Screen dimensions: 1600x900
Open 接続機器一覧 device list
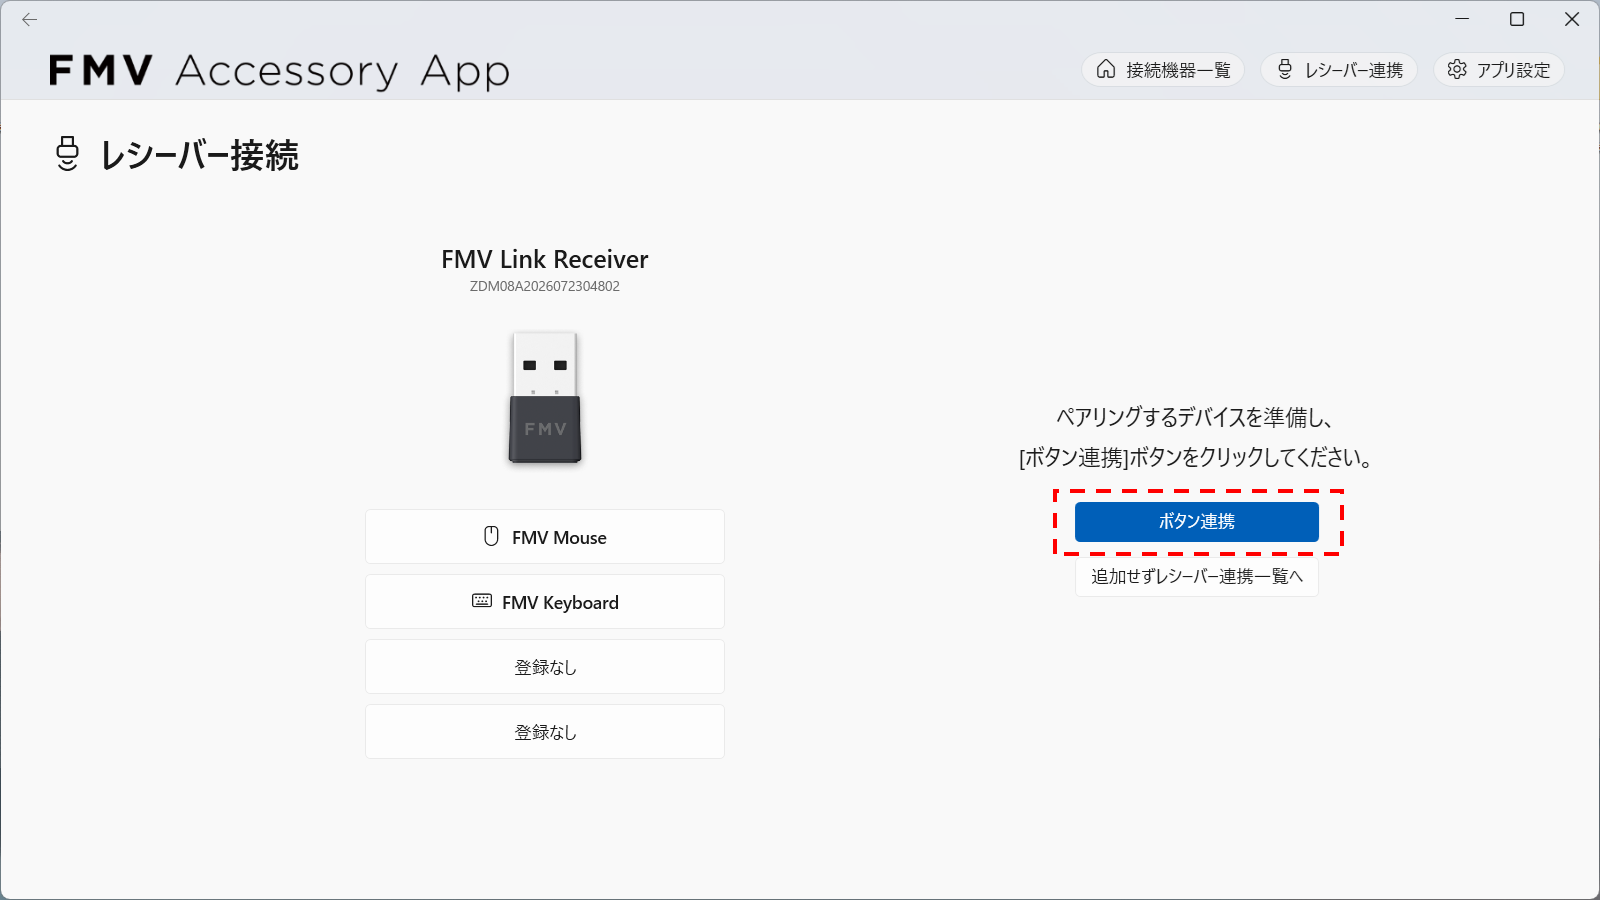[1163, 69]
